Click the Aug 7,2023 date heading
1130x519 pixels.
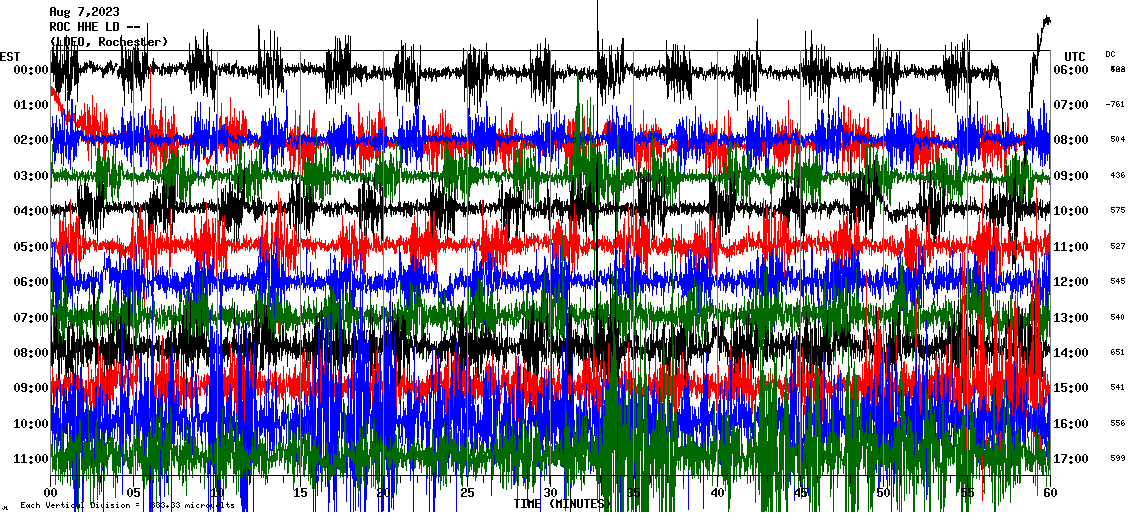tap(84, 12)
